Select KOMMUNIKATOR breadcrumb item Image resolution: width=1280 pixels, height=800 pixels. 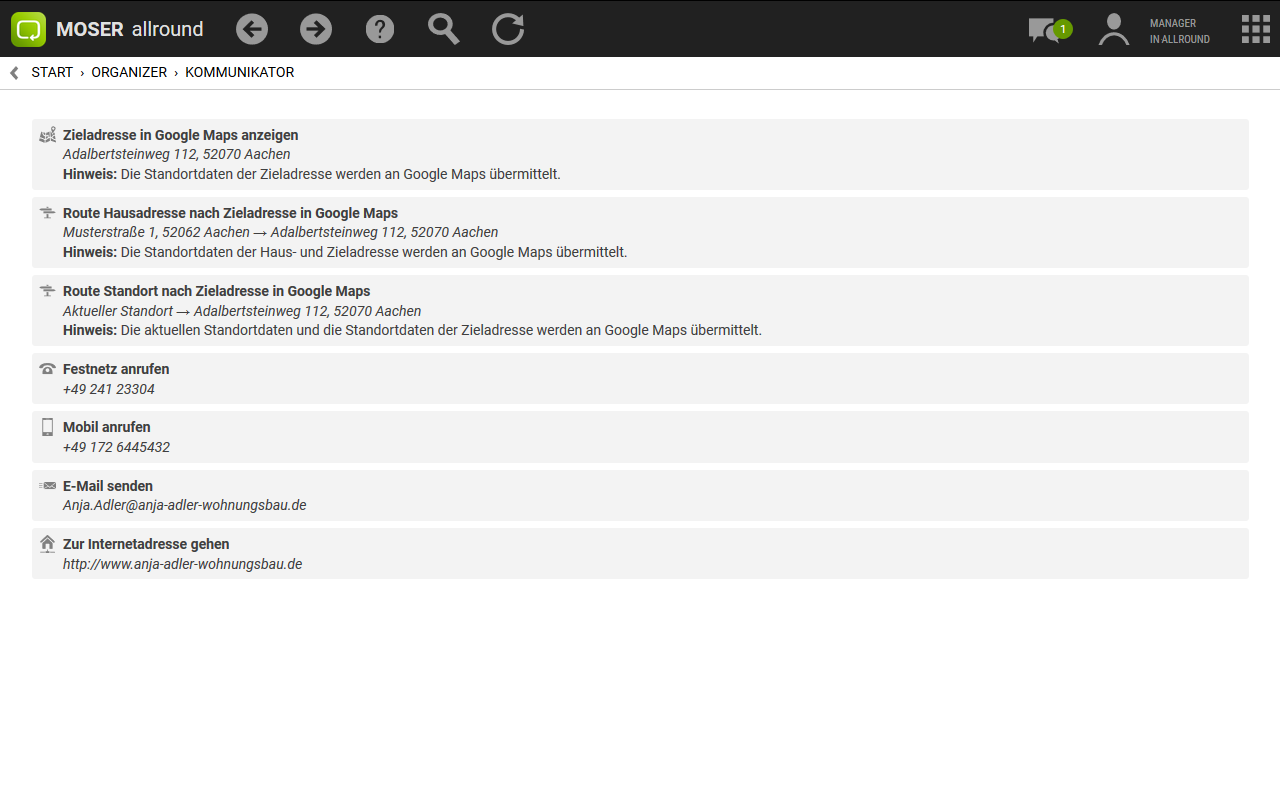point(239,73)
